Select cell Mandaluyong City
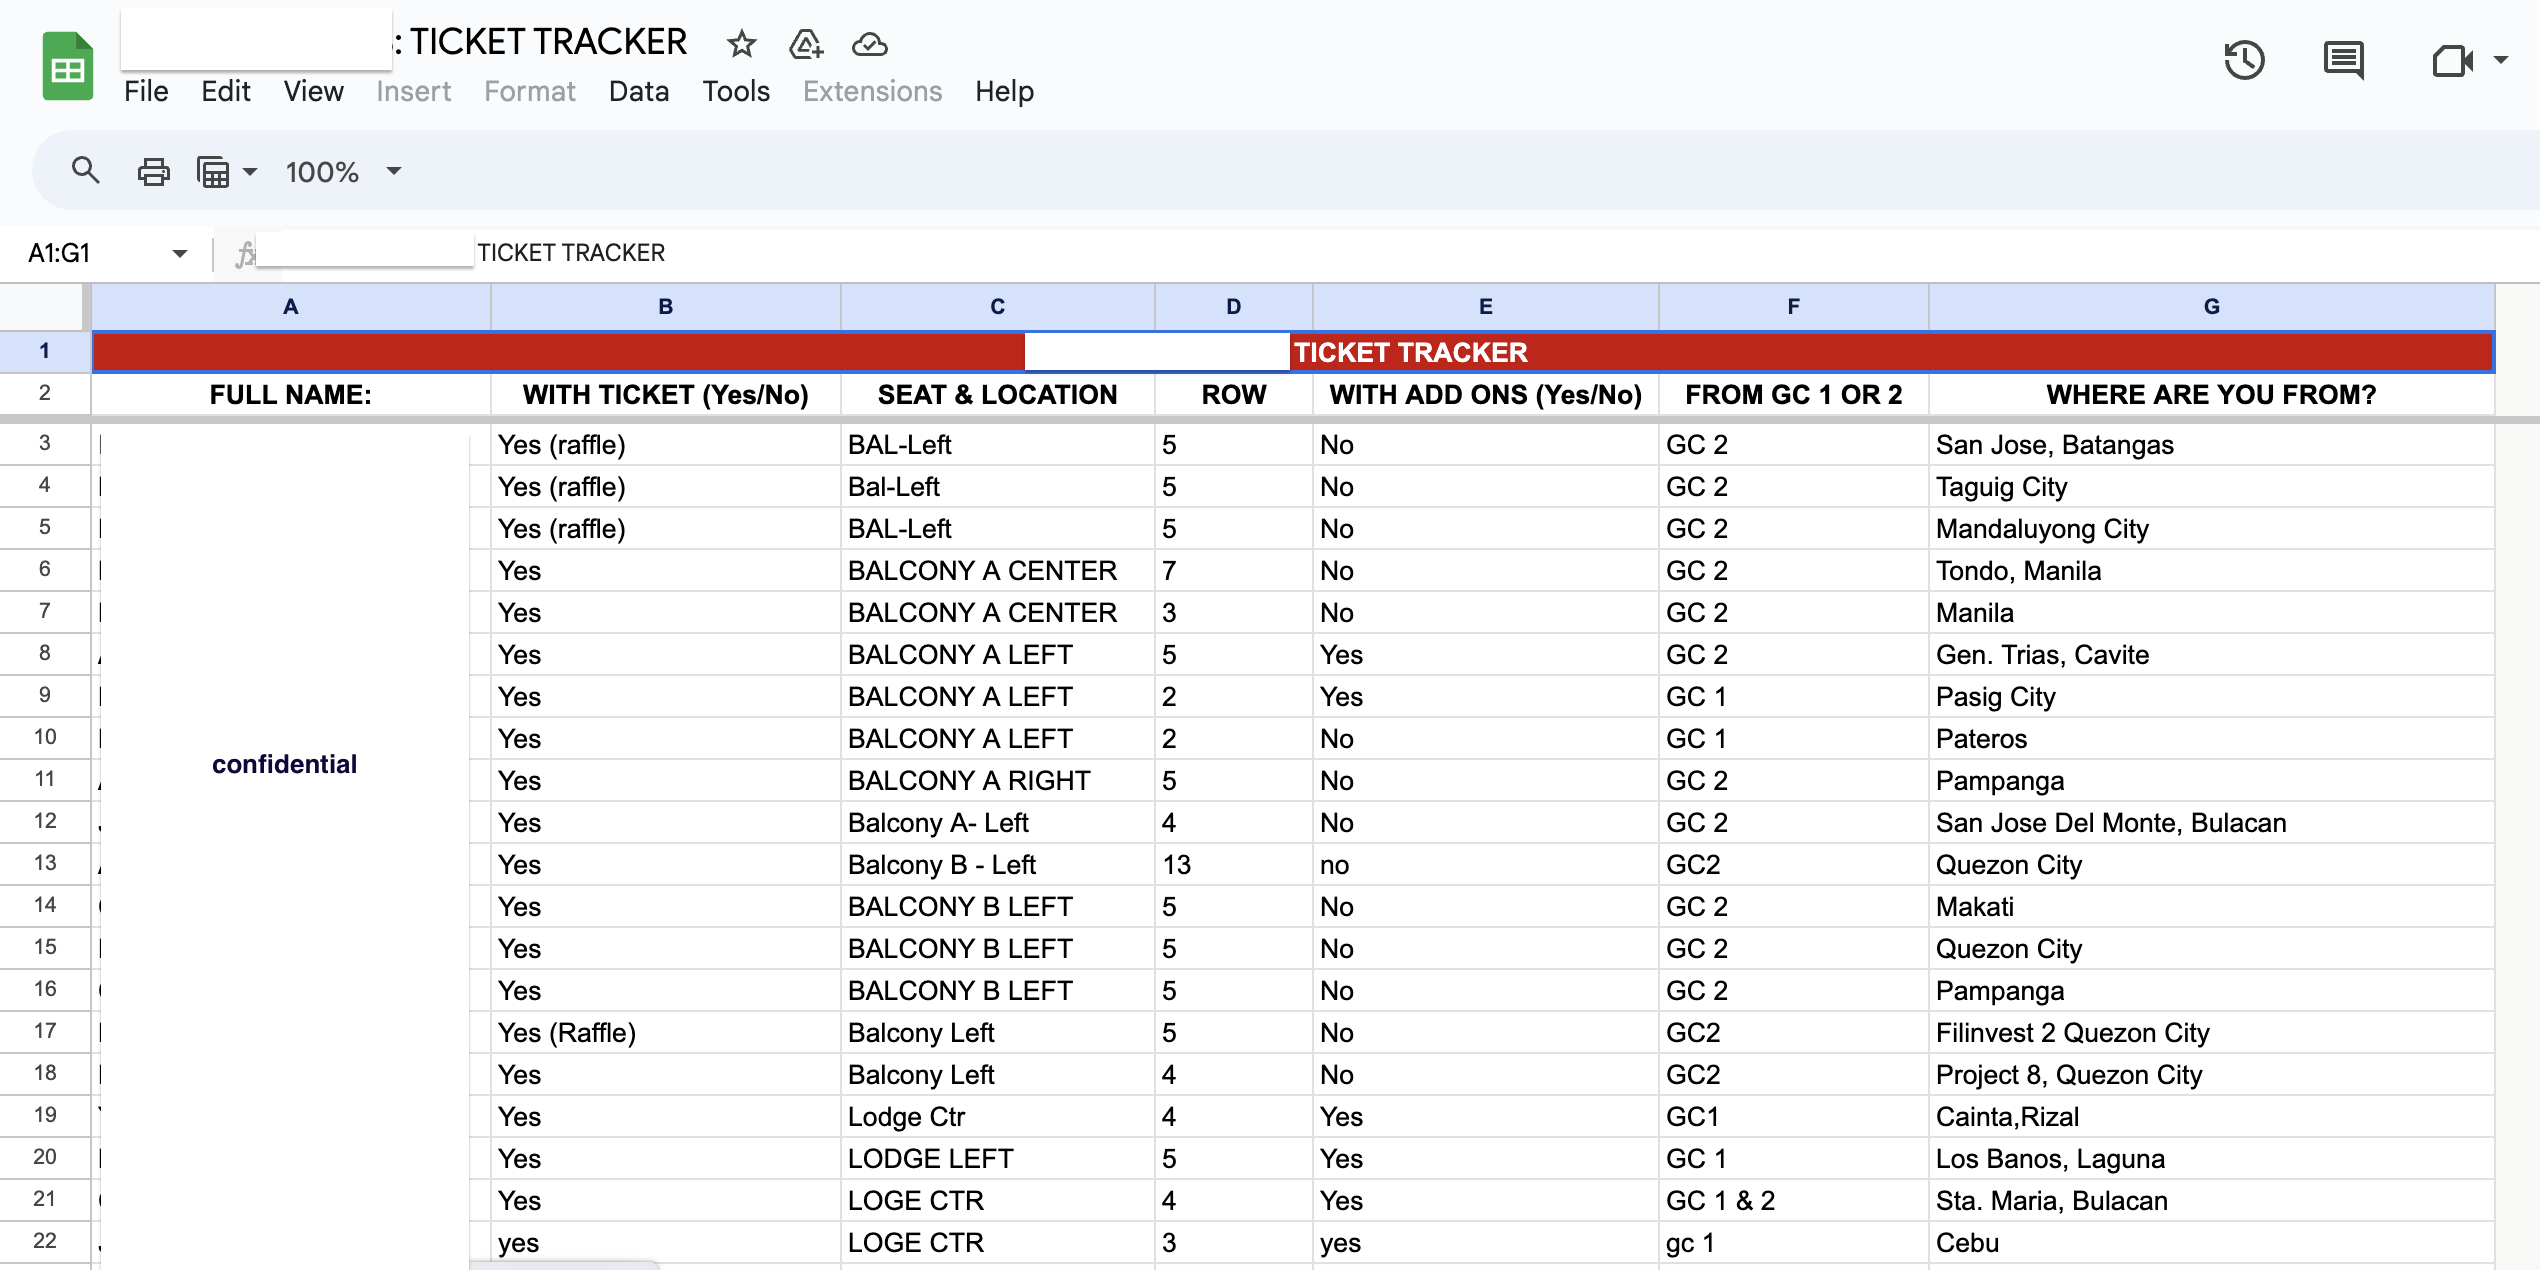This screenshot has width=2540, height=1270. [2212, 529]
